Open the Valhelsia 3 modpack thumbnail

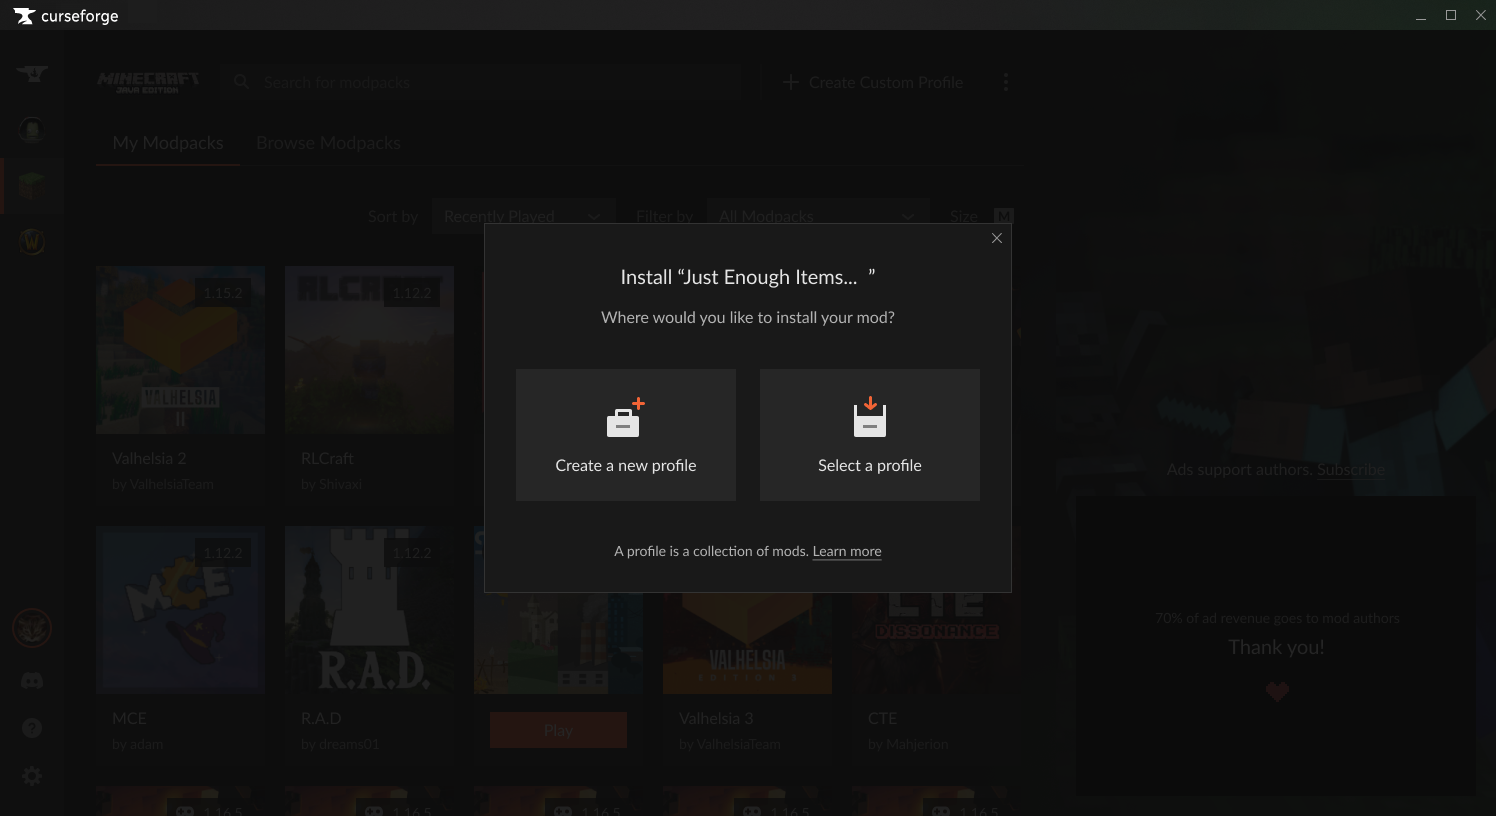tap(747, 643)
